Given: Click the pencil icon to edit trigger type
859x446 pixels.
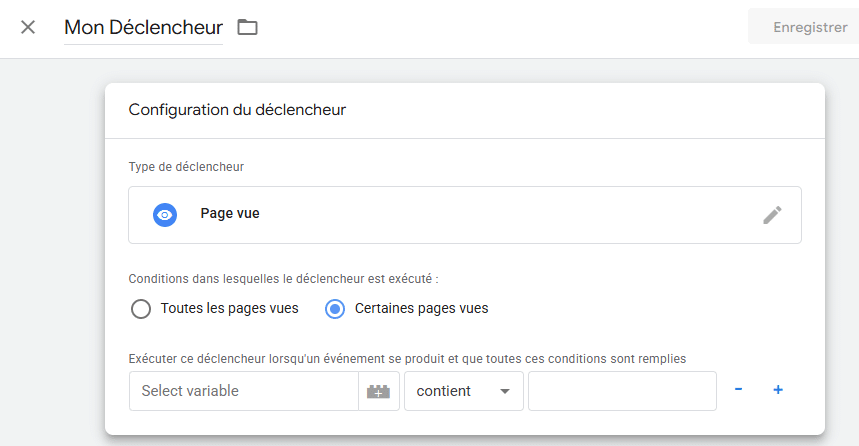Looking at the screenshot, I should pos(772,214).
